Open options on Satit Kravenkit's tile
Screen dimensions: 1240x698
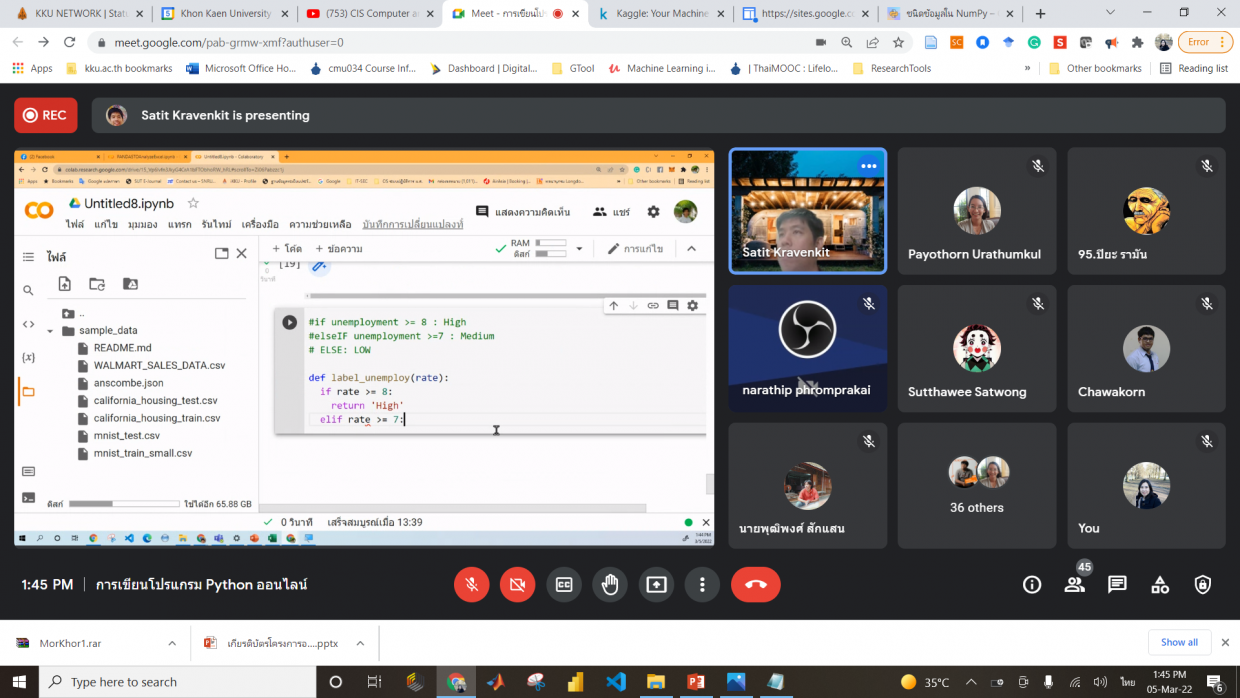point(868,166)
